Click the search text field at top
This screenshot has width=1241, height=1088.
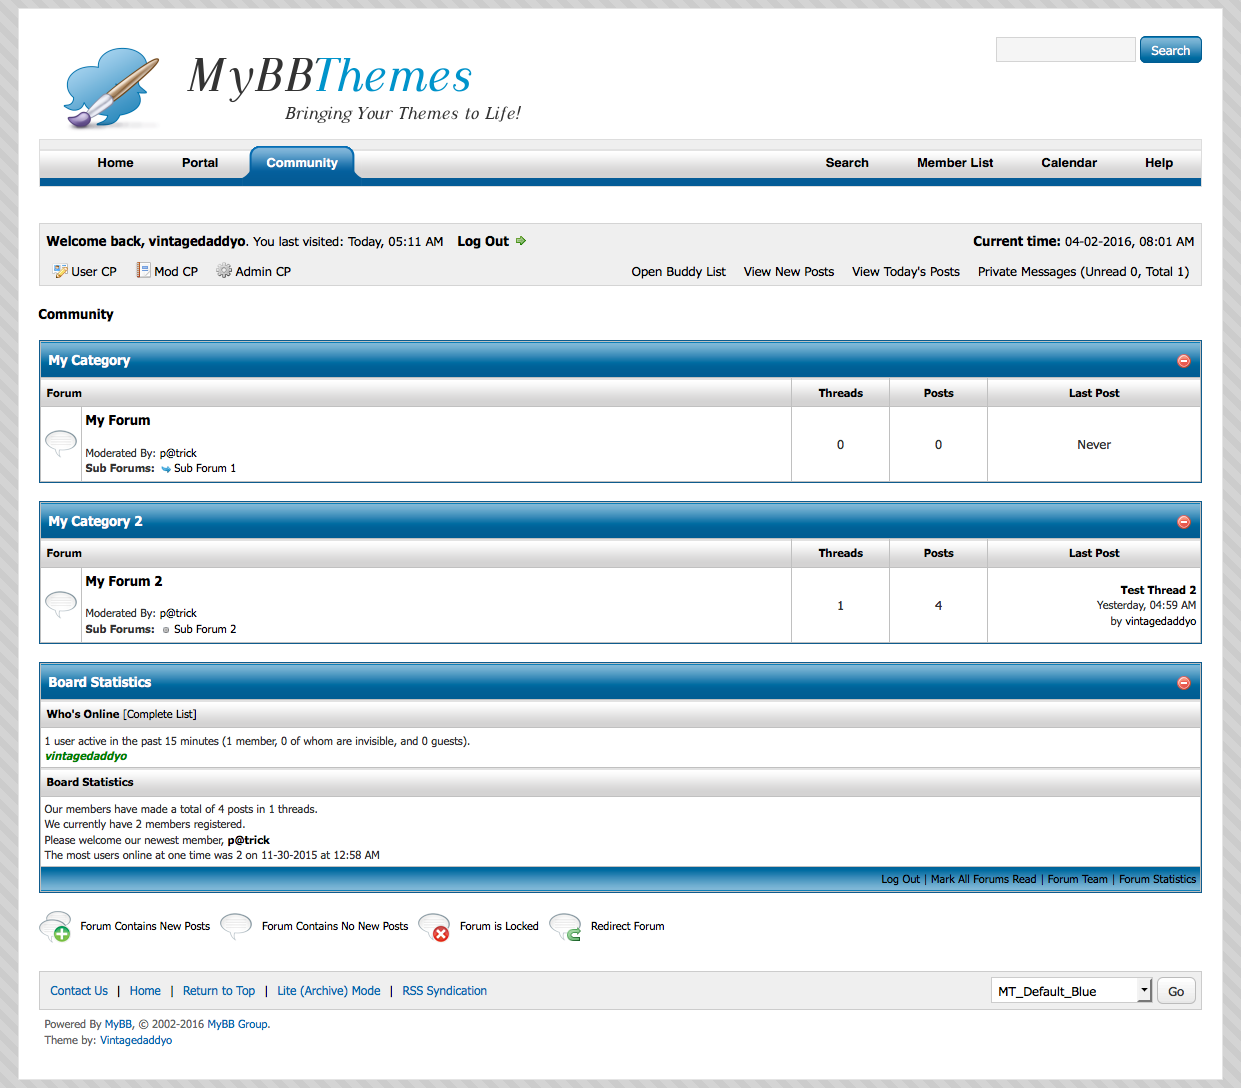click(x=1065, y=50)
